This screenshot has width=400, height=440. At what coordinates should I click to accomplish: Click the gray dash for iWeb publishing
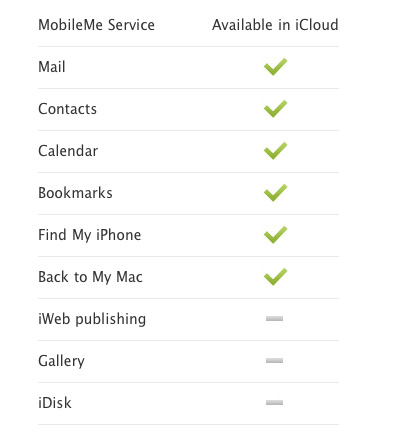[x=274, y=319]
